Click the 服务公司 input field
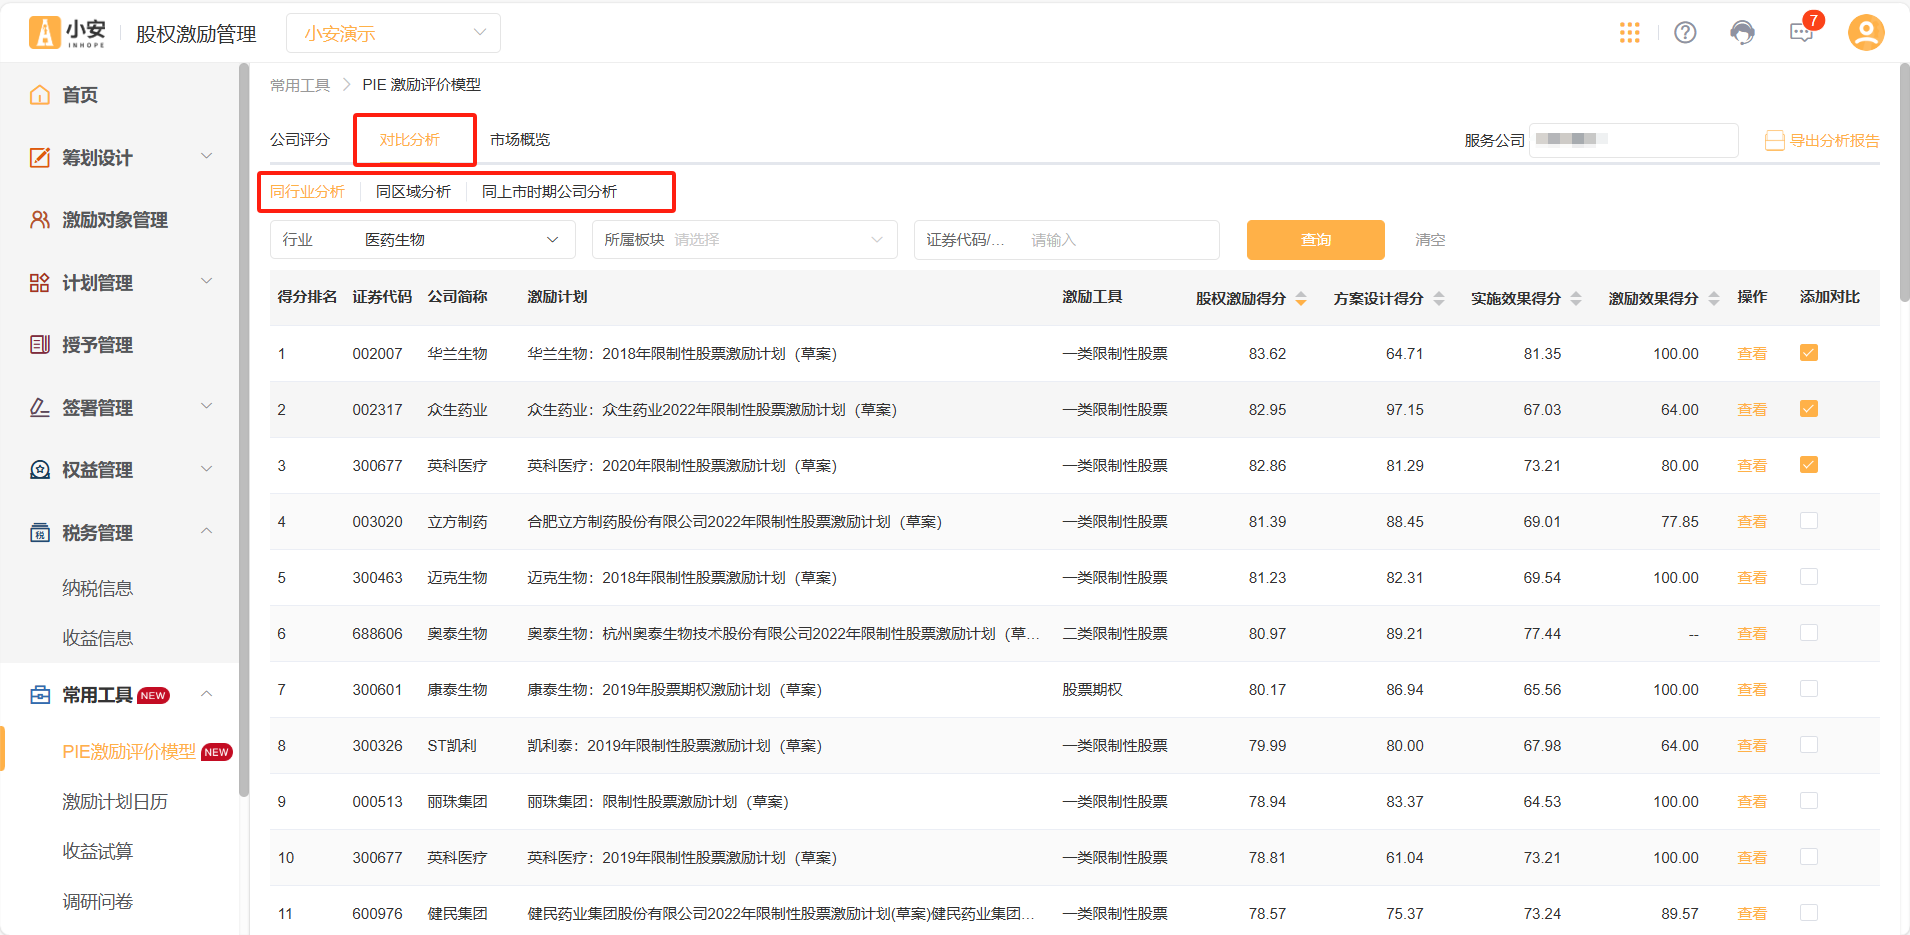The height and width of the screenshot is (935, 1910). click(1634, 140)
